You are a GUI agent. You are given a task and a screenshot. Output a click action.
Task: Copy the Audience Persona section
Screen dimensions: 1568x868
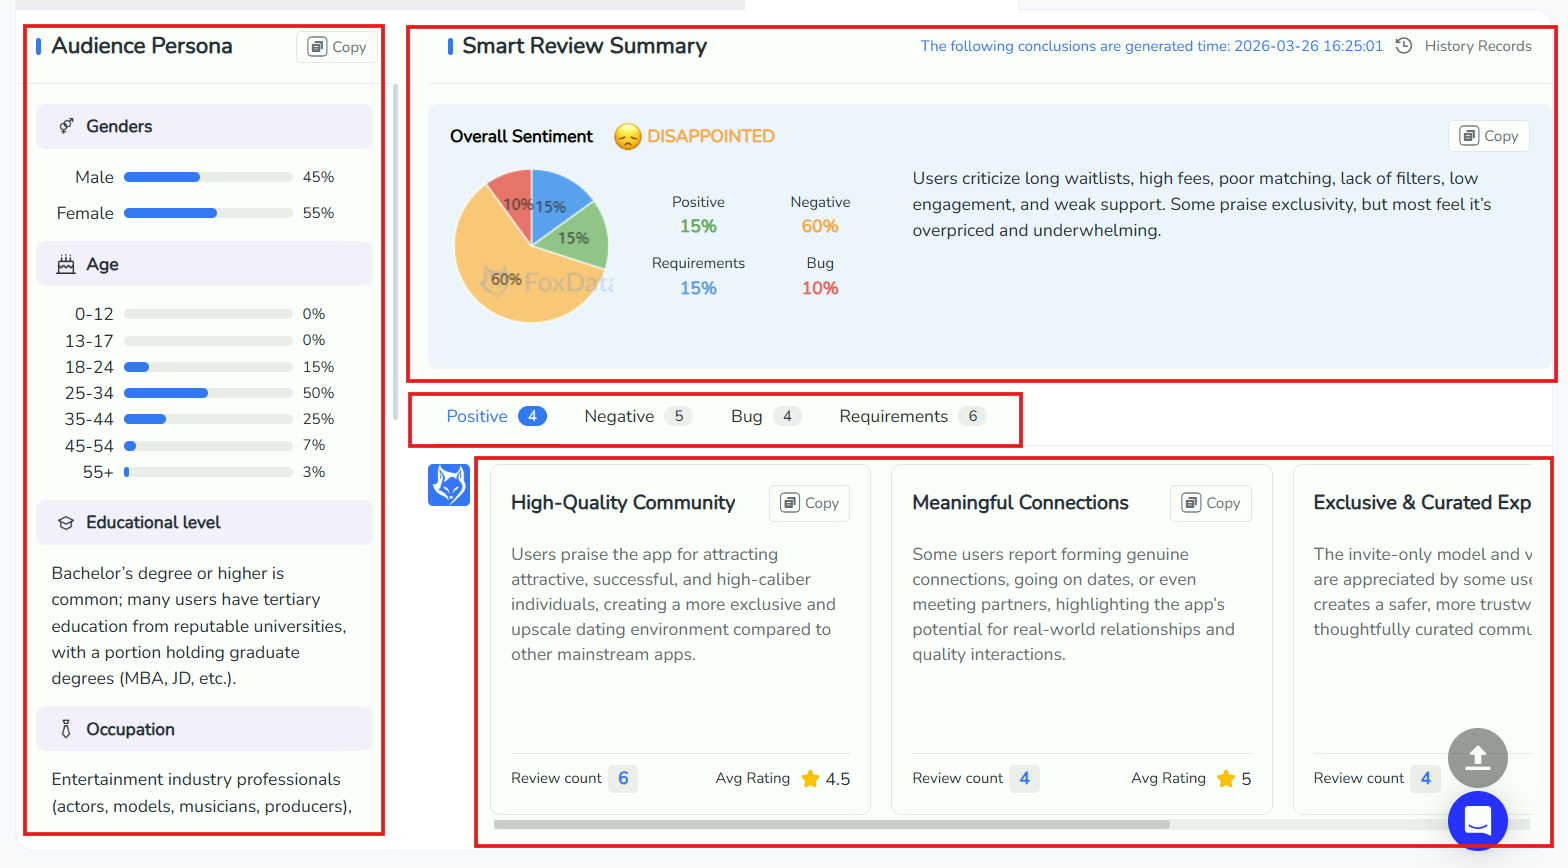click(337, 47)
